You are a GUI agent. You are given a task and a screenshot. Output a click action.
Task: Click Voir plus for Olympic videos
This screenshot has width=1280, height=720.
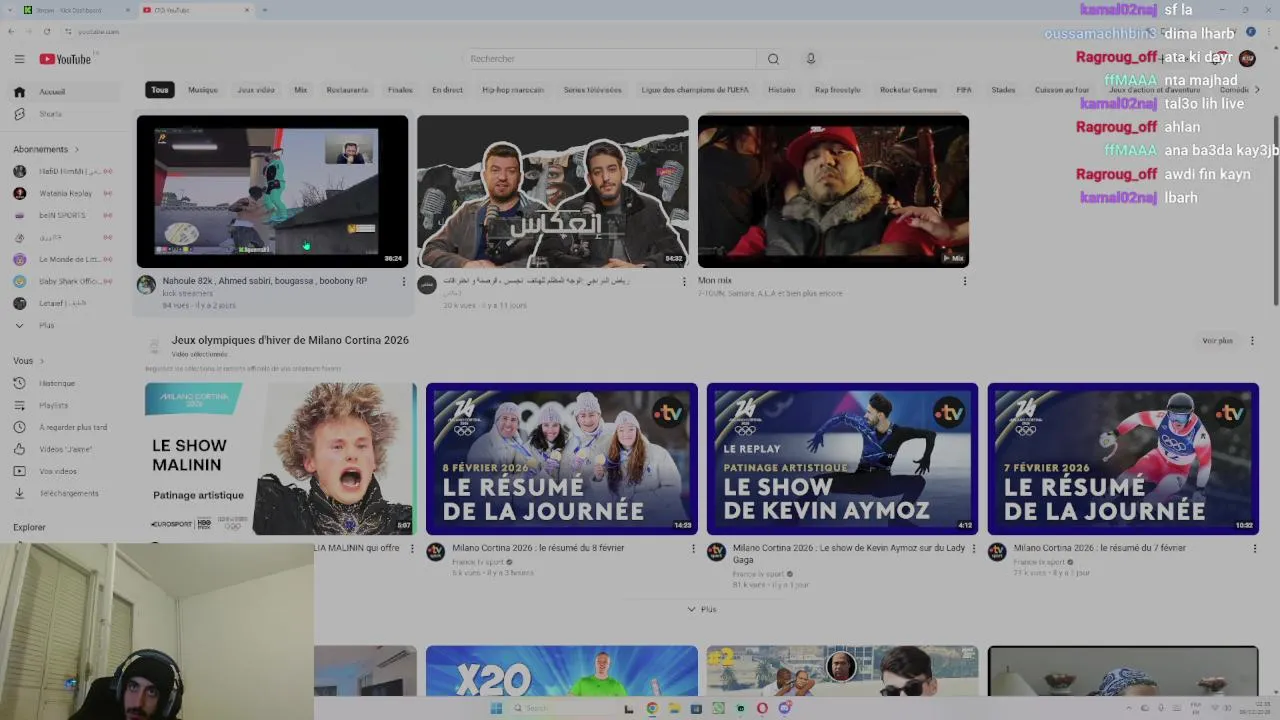(x=1217, y=341)
